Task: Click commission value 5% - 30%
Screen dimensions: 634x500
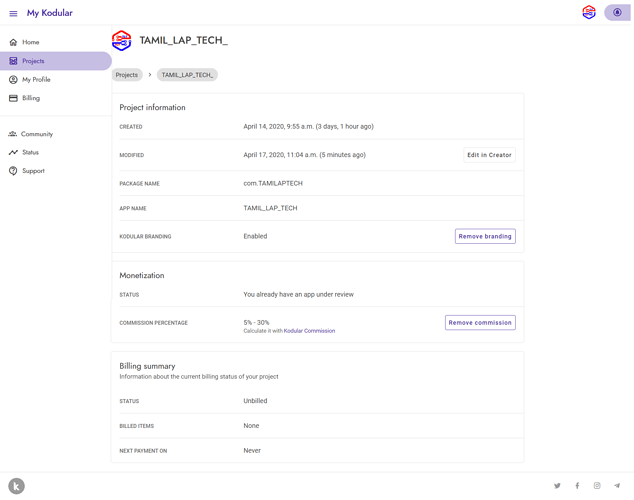Action: pyautogui.click(x=256, y=323)
